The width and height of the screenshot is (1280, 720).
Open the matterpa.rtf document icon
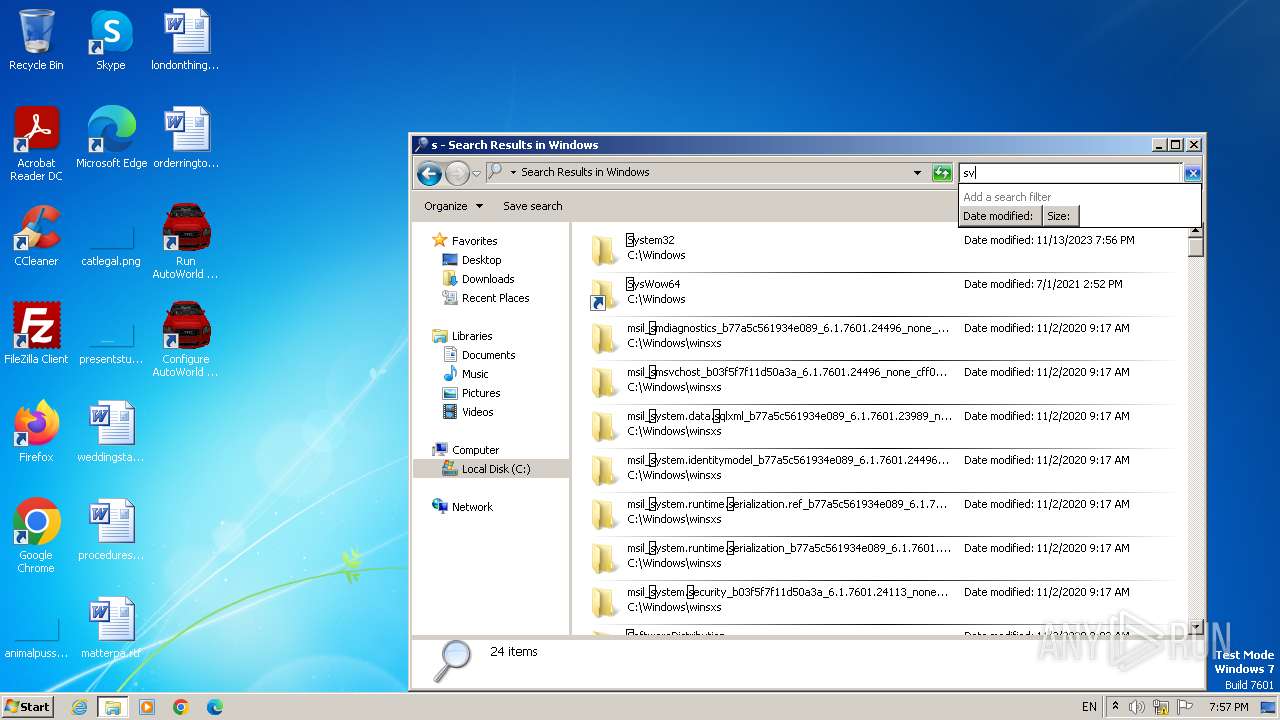[x=111, y=628]
